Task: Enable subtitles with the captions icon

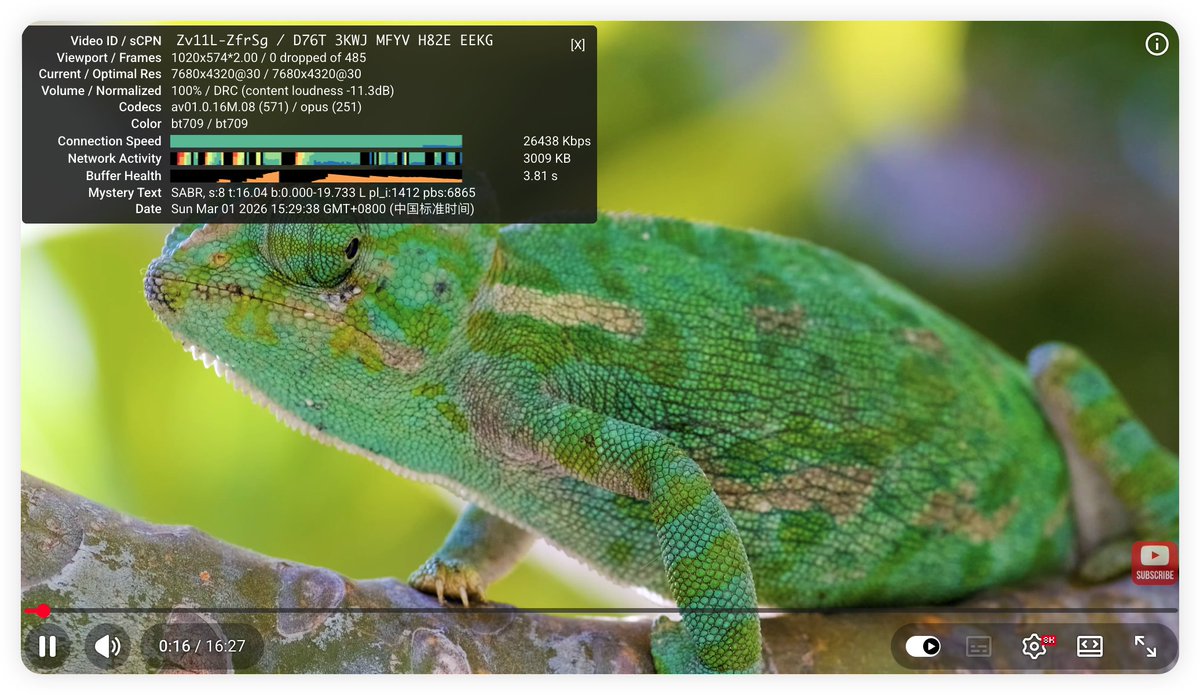Action: click(x=978, y=647)
